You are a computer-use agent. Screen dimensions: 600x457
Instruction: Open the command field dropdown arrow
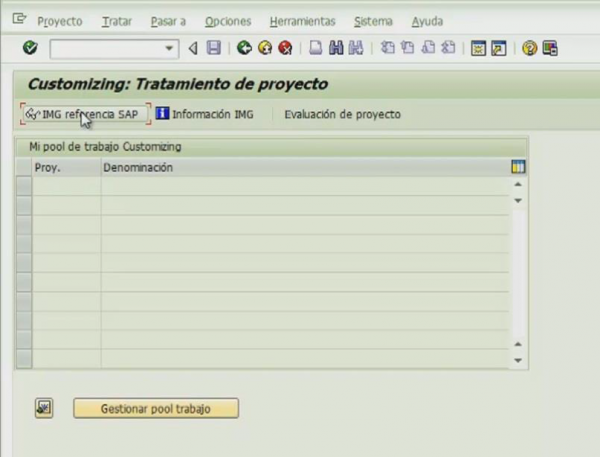tap(169, 49)
